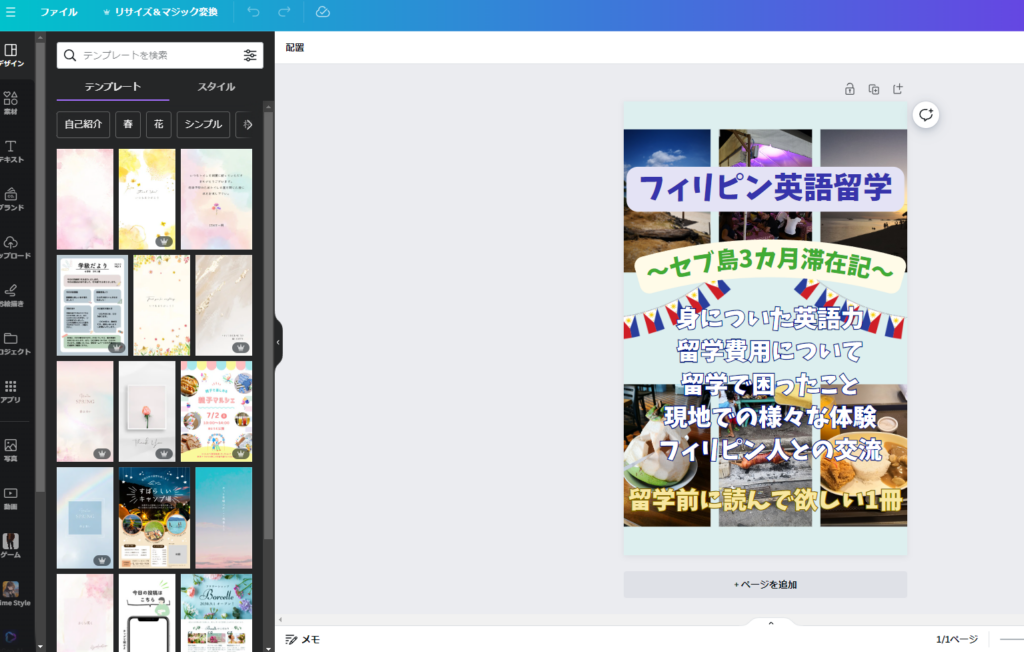
Task: Click the zoom slider at bottom right
Action: click(x=1011, y=639)
